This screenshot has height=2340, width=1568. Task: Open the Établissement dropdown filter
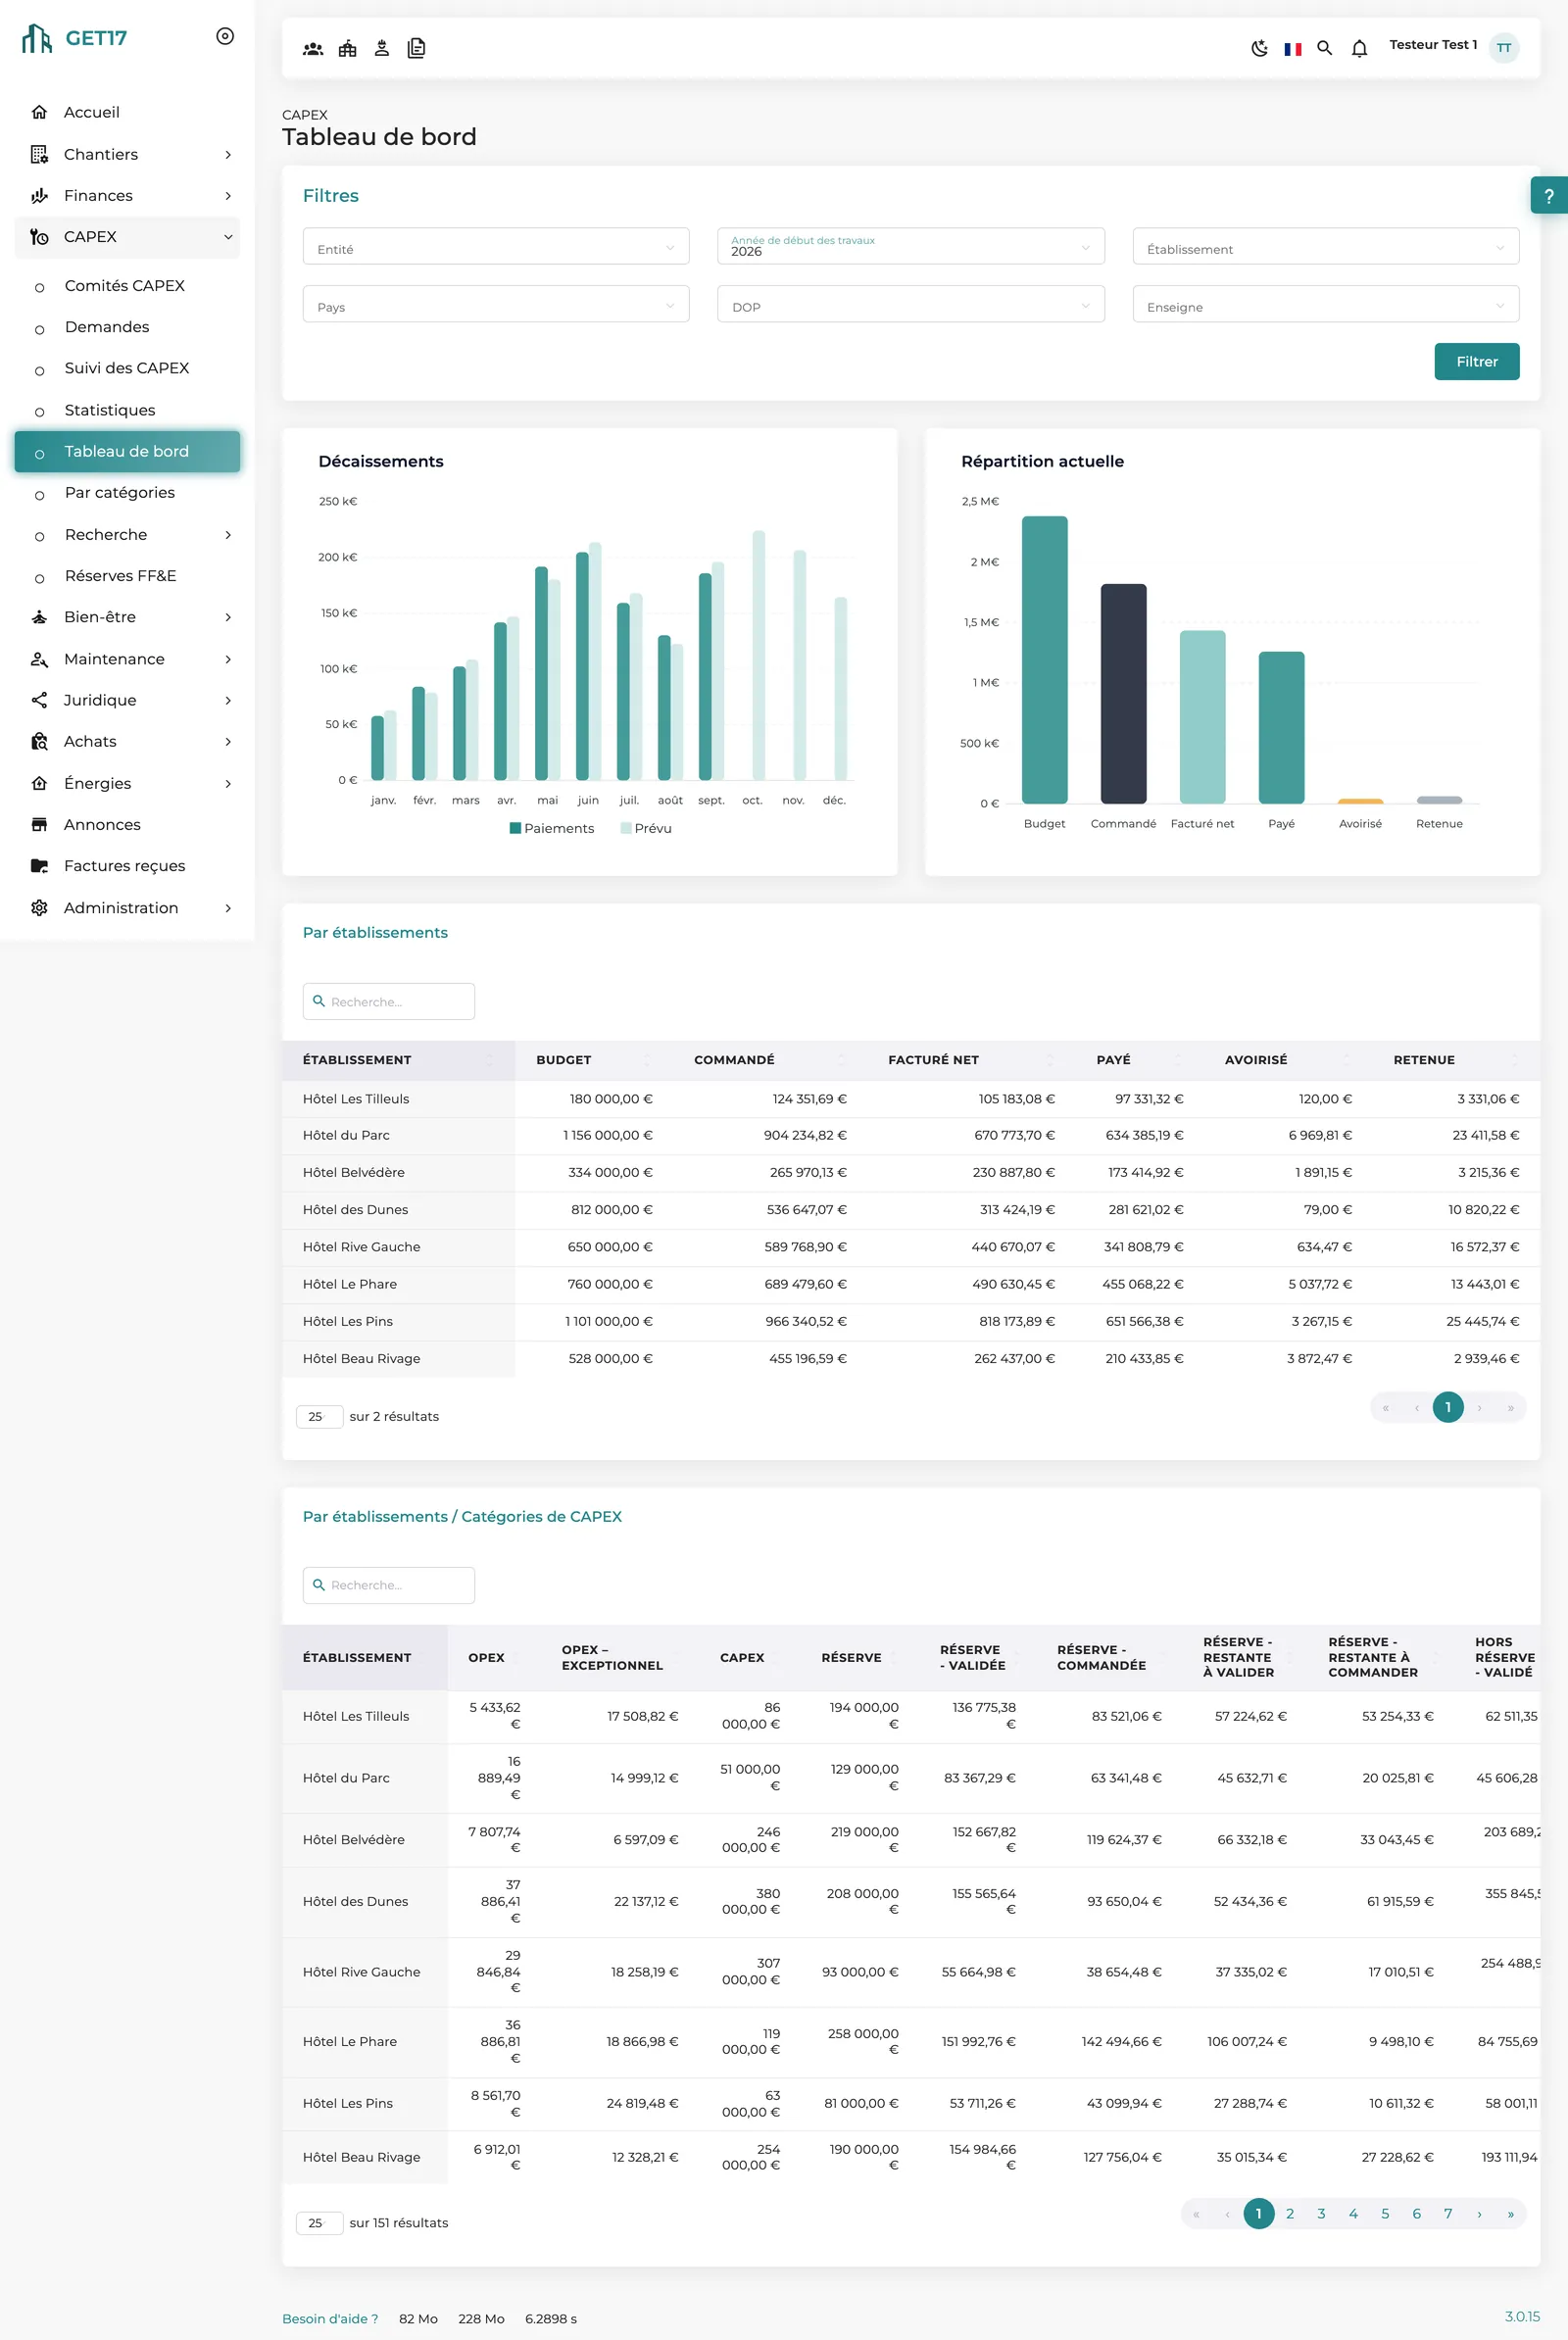point(1325,246)
